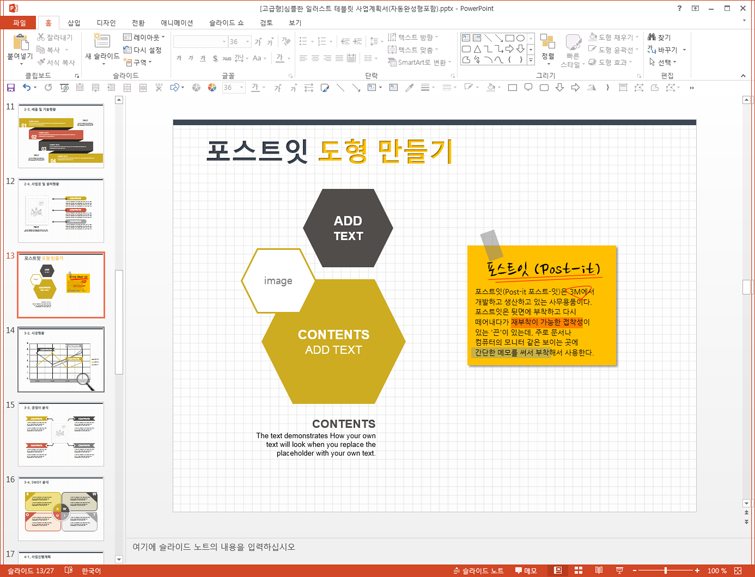Click Reset slide (다시 설정)
Viewport: 755px width, 577px height.
point(142,50)
